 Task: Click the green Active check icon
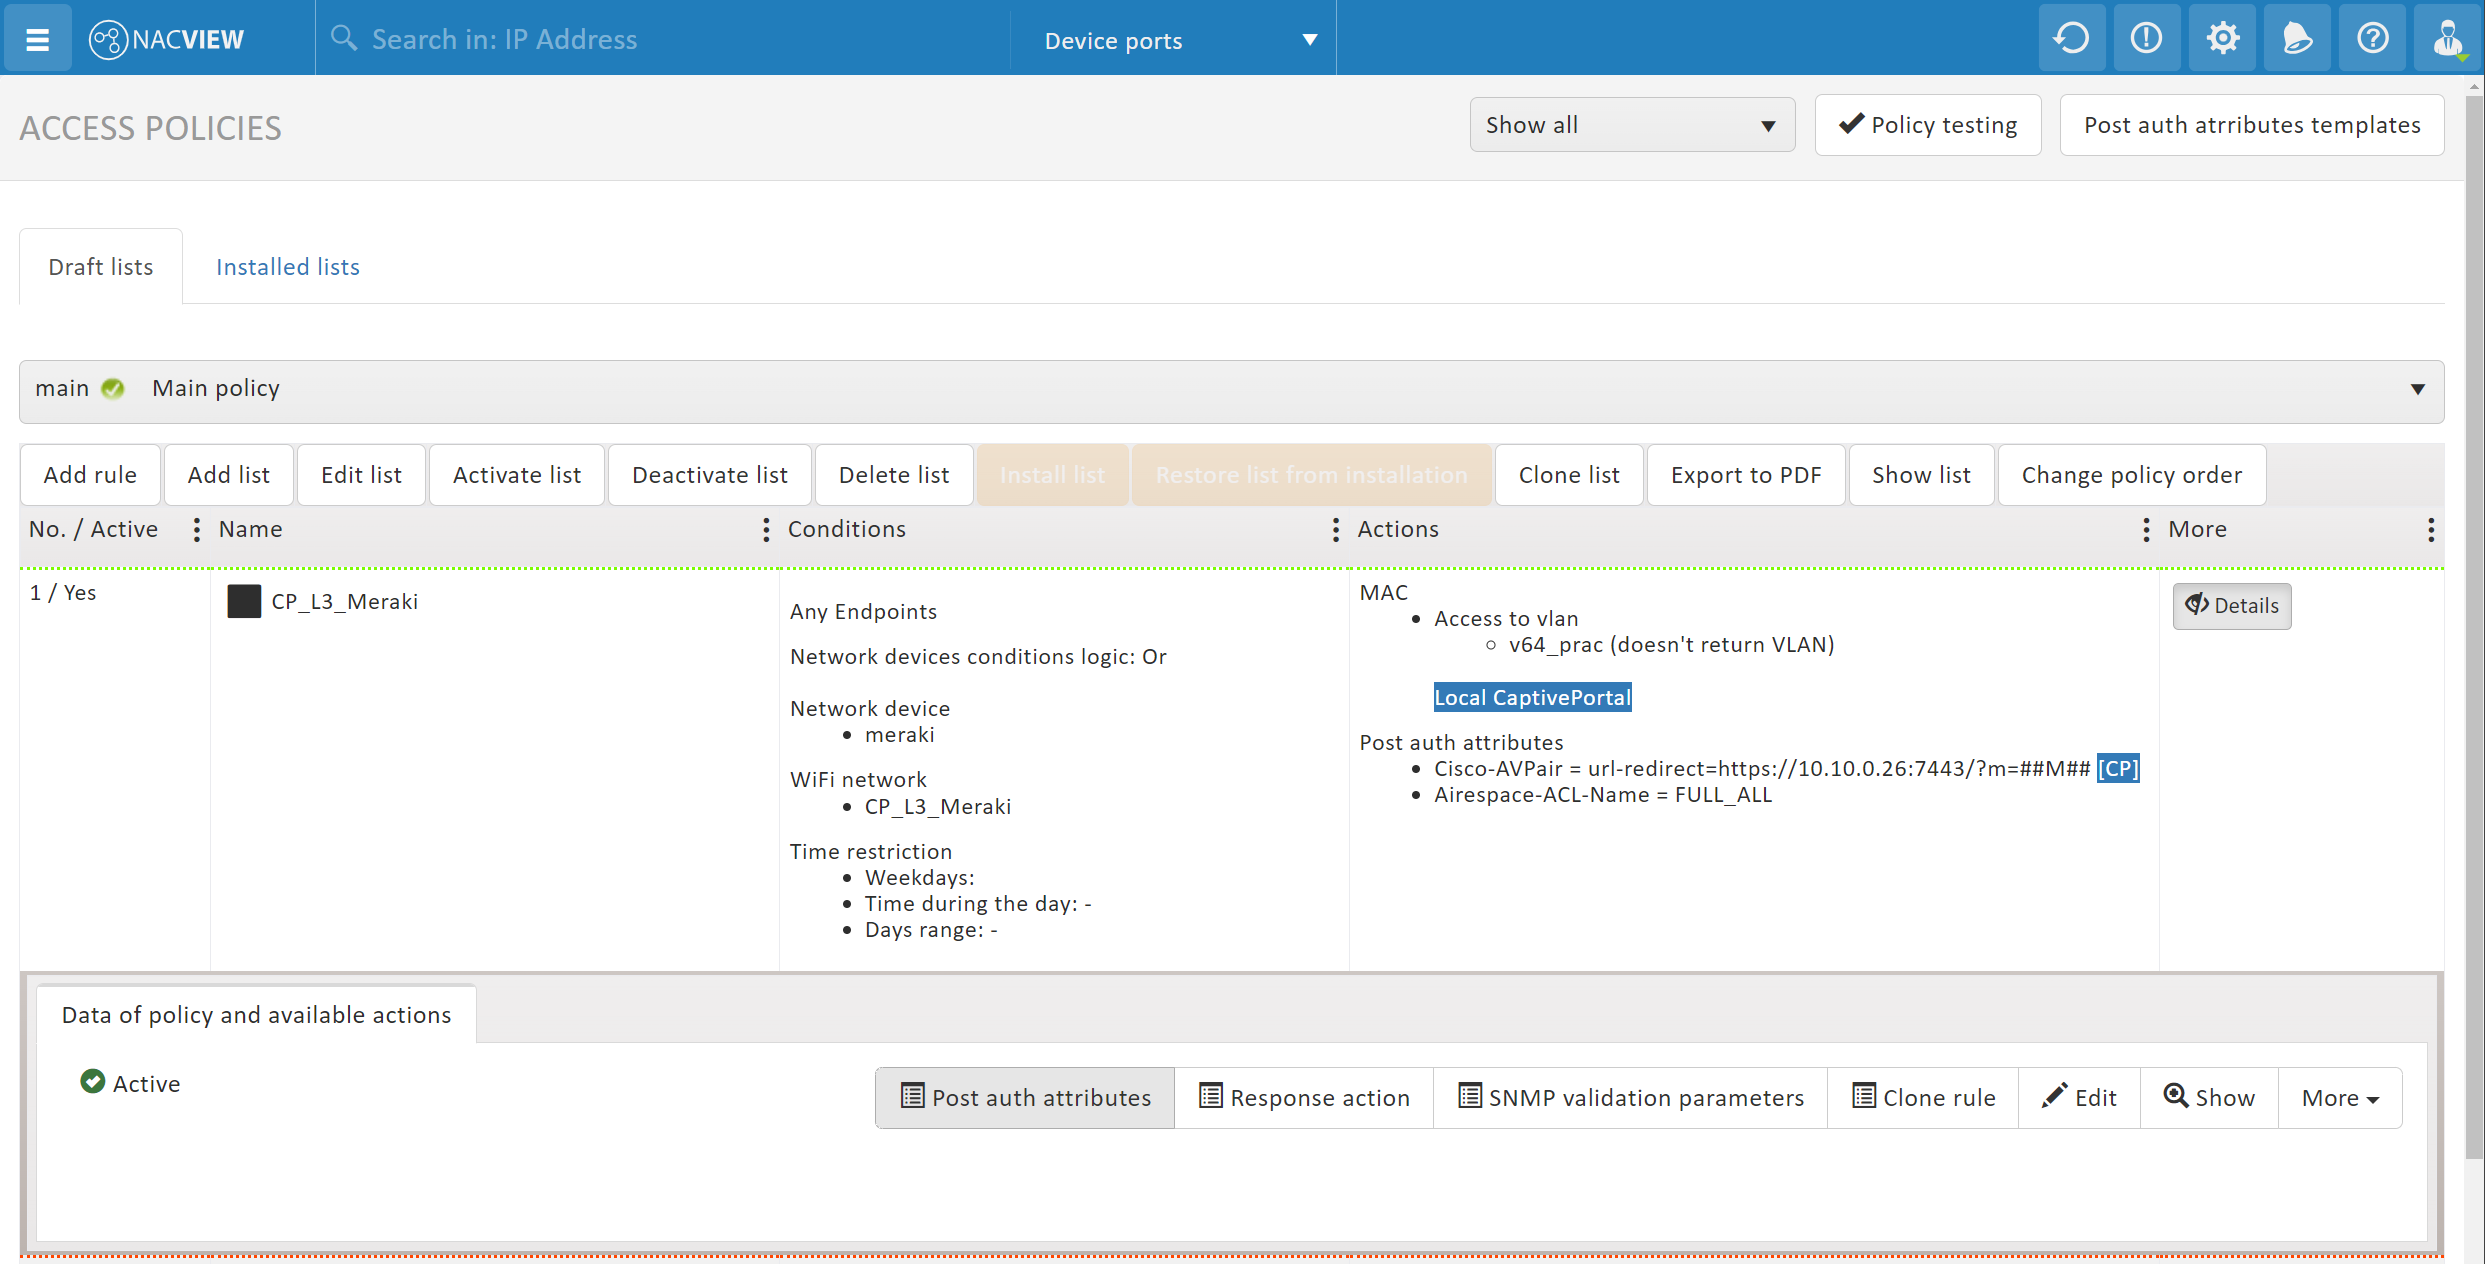click(x=92, y=1082)
